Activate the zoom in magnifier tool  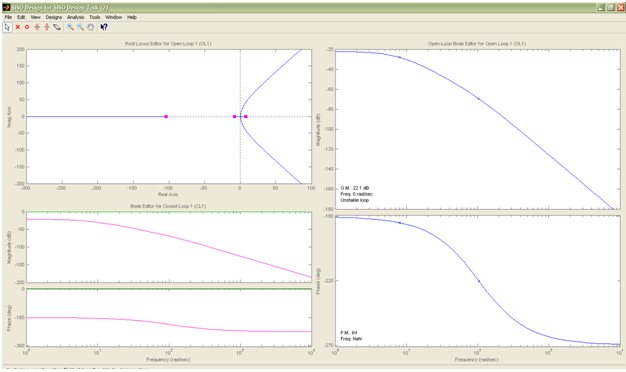[70, 27]
